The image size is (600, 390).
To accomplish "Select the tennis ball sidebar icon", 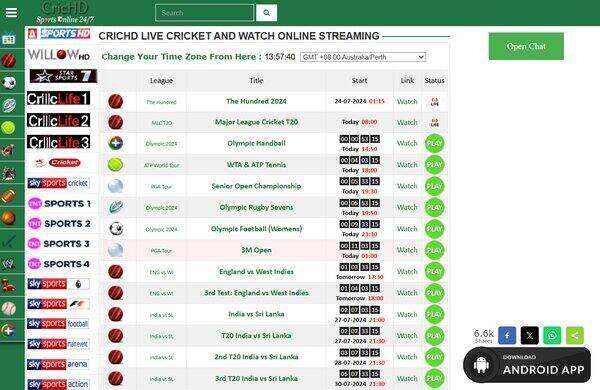I will 8,127.
